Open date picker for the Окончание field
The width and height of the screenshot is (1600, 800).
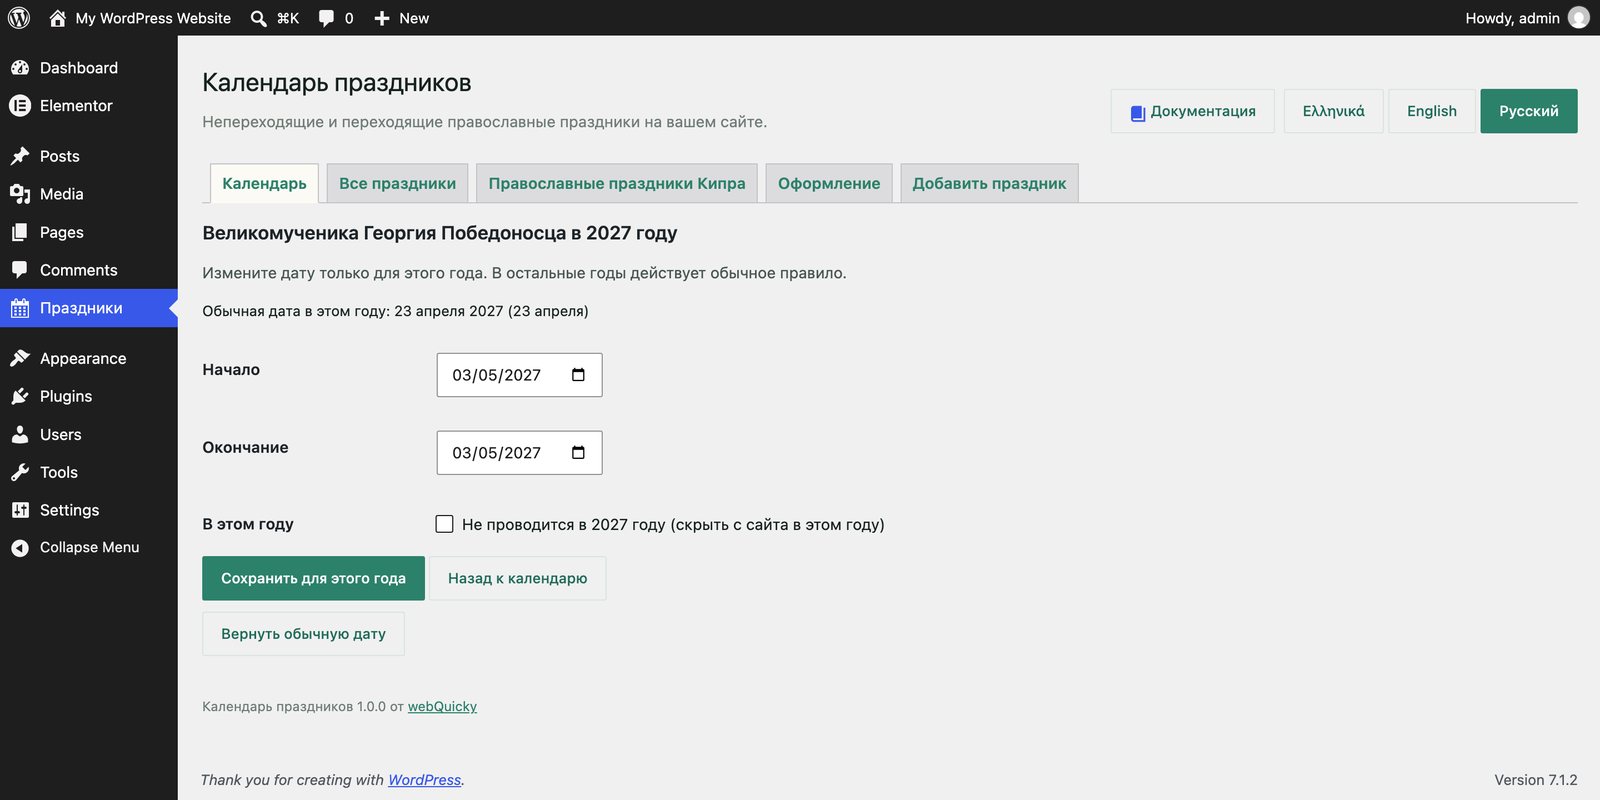click(x=578, y=453)
